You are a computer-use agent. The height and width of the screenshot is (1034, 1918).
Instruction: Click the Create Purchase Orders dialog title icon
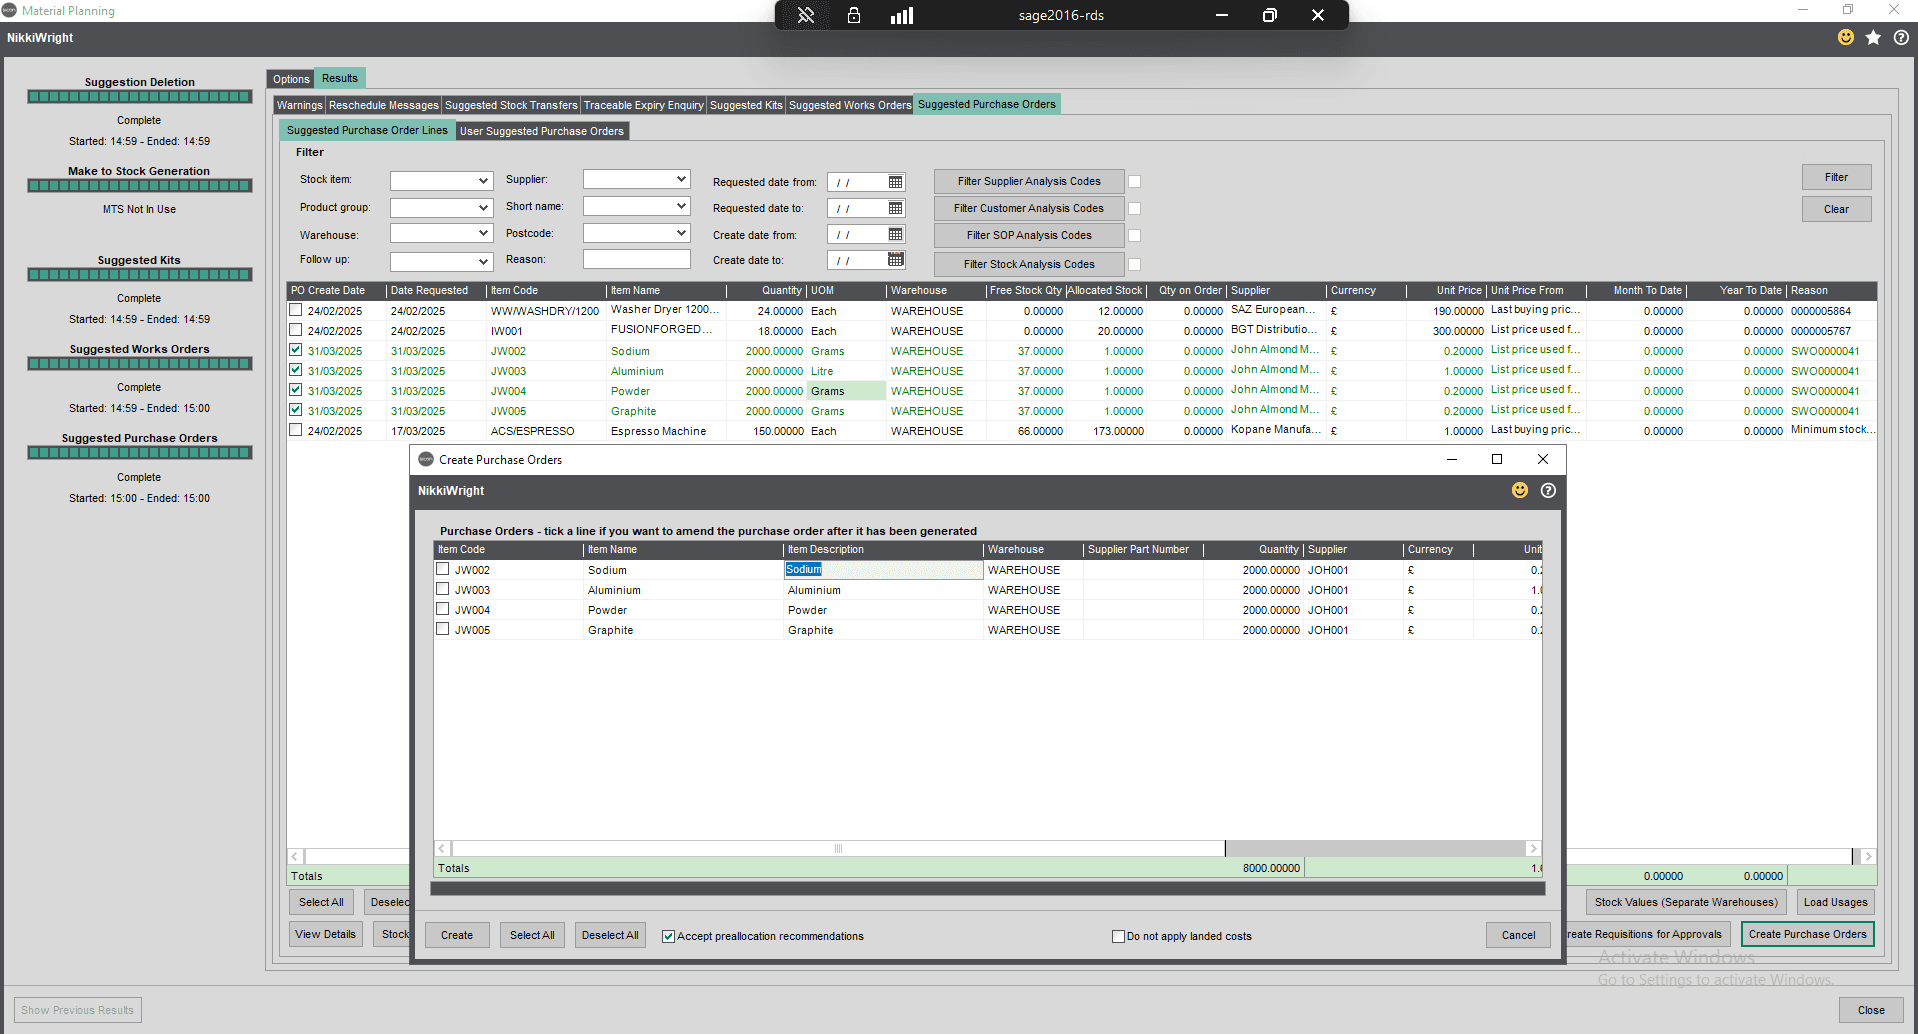pos(426,459)
